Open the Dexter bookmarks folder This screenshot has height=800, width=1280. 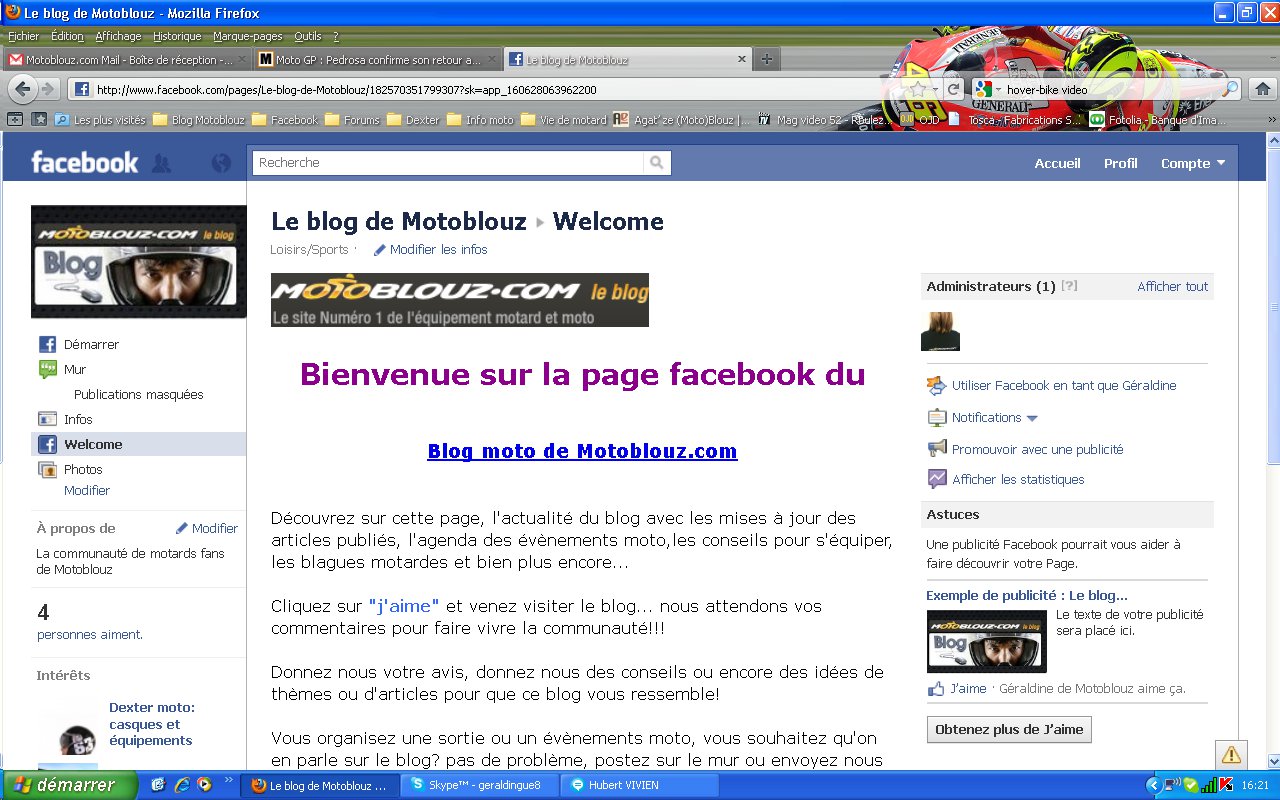point(413,120)
